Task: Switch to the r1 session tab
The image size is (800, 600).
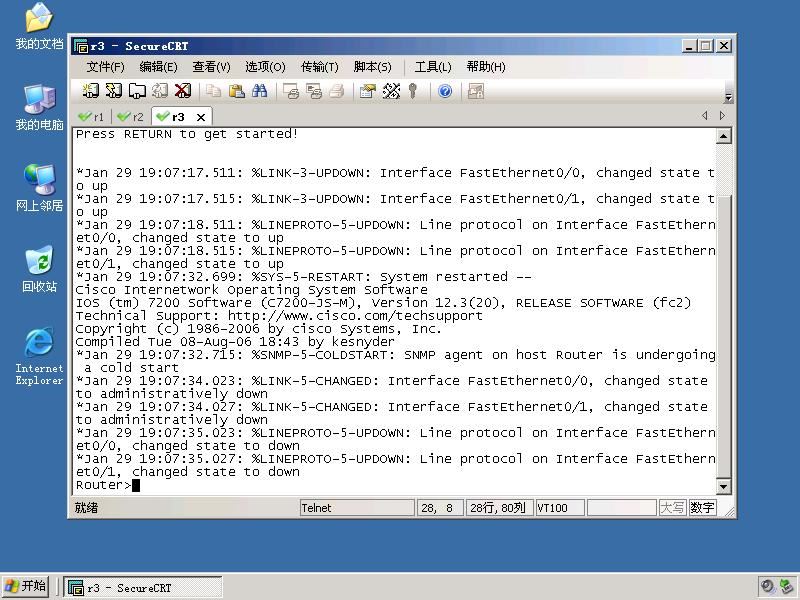Action: click(91, 117)
